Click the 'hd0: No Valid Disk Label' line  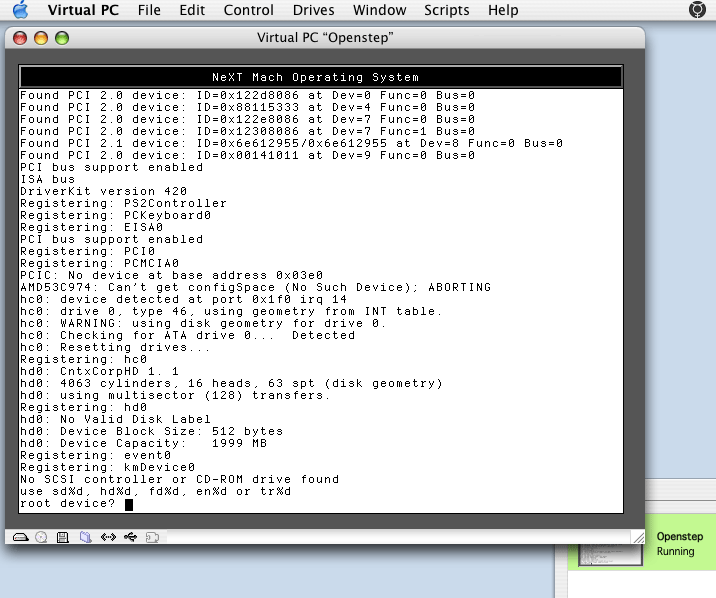tap(115, 420)
